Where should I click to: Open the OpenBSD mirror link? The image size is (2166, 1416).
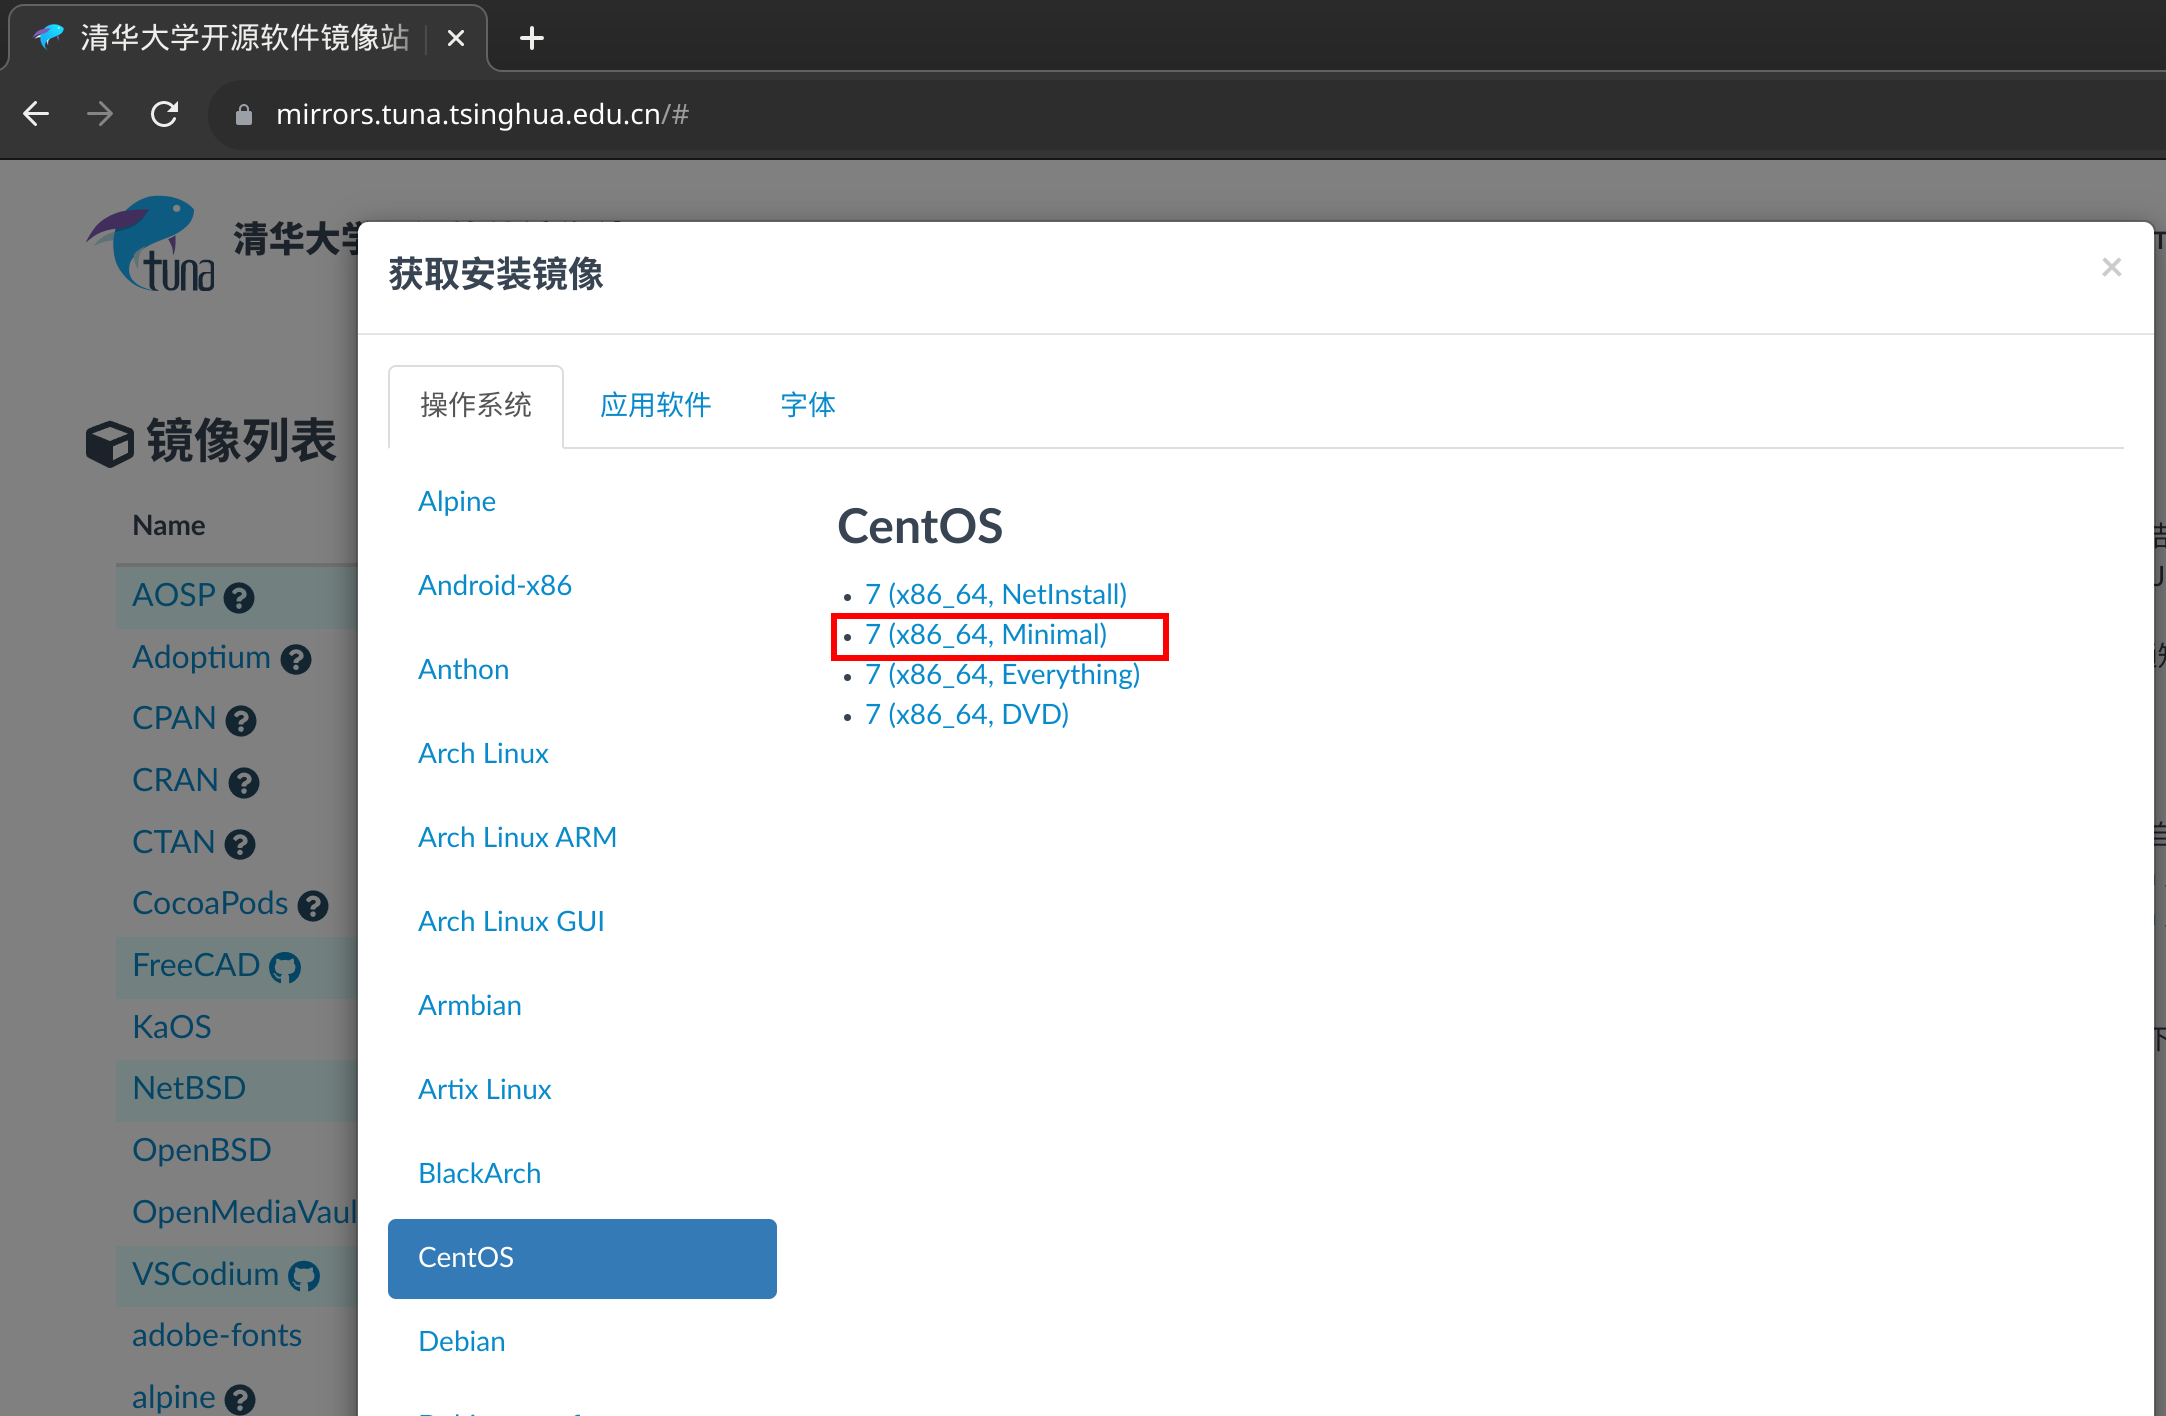pos(202,1150)
